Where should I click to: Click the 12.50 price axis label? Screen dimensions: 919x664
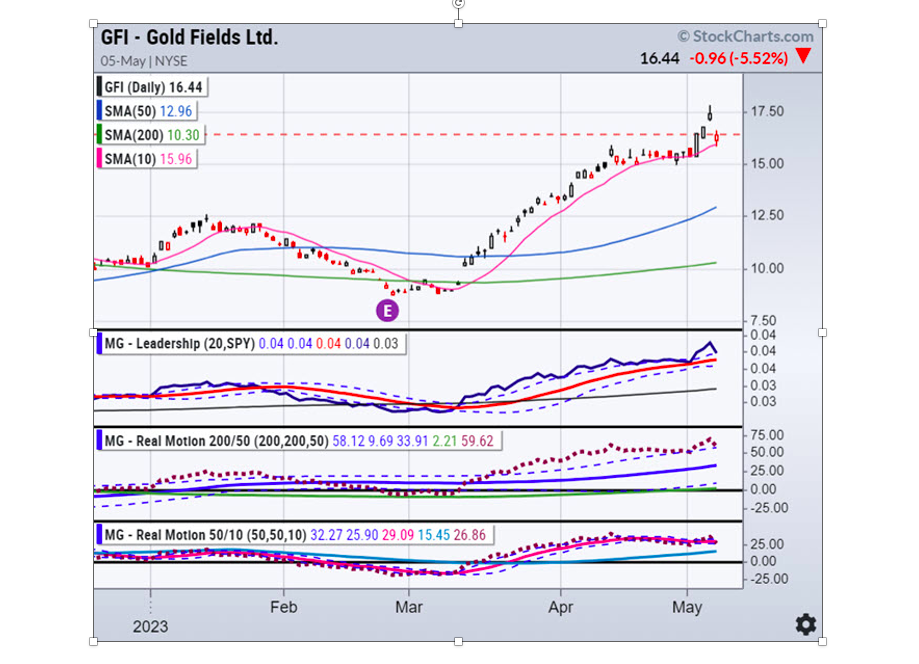767,215
